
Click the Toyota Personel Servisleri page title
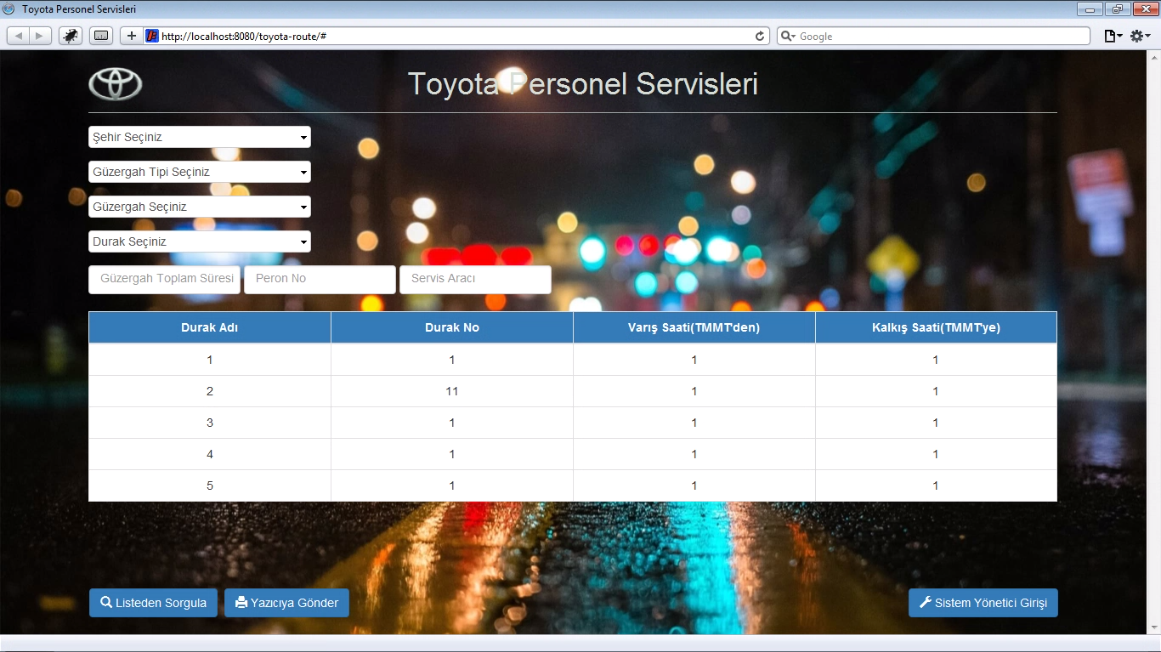tap(583, 84)
